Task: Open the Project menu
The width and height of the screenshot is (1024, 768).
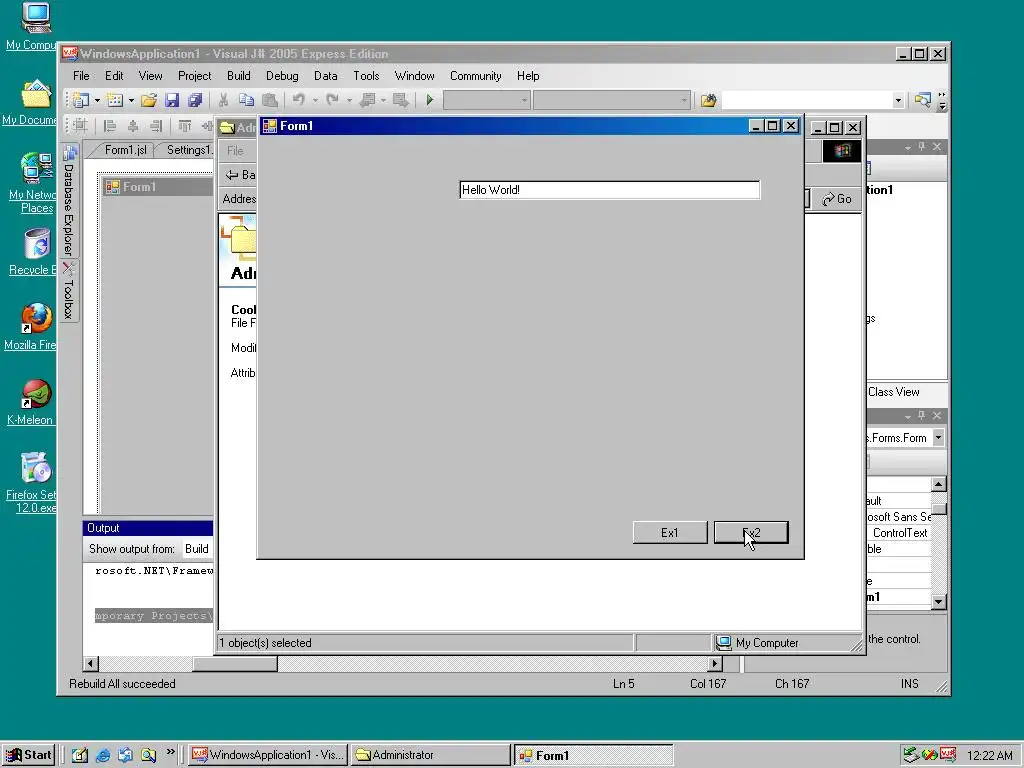Action: coord(195,76)
